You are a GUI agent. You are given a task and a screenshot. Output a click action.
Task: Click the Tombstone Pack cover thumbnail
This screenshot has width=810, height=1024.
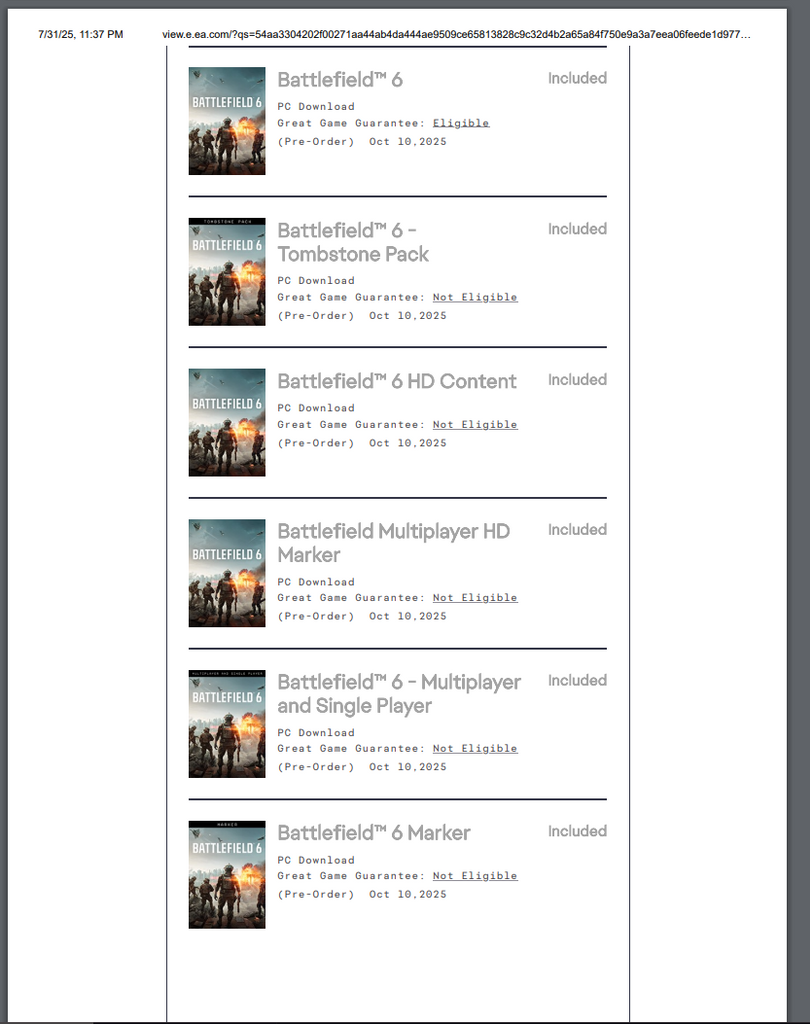click(x=227, y=272)
